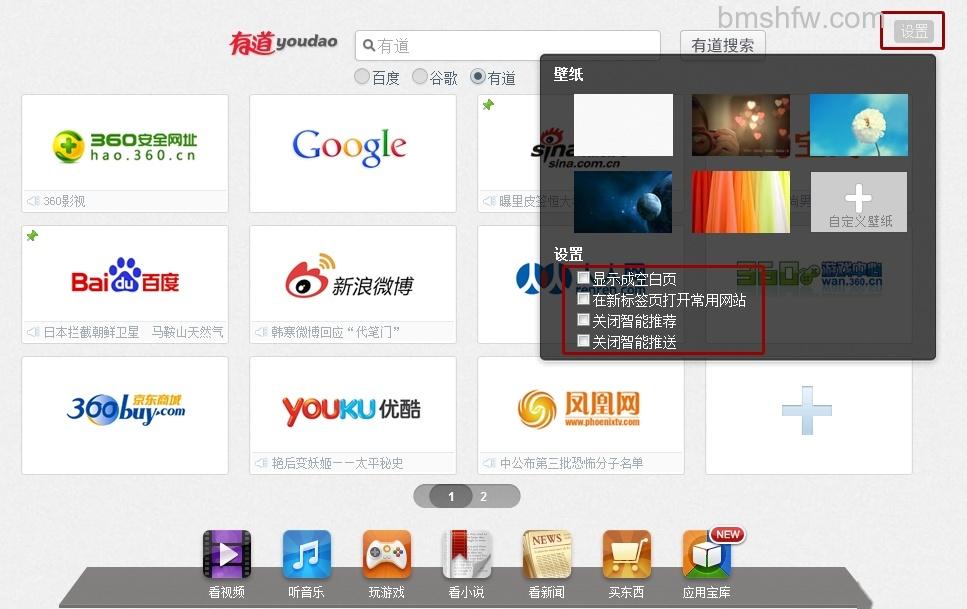The height and width of the screenshot is (609, 967).
Task: Open the 艳后变妖姬——太平秘史 headline link
Action: tap(337, 463)
